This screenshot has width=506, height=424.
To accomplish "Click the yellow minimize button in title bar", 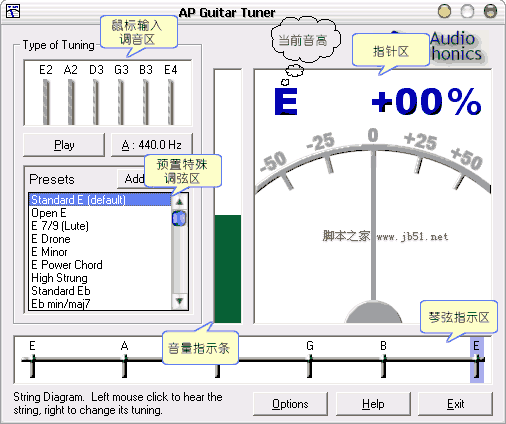I will click(x=444, y=11).
